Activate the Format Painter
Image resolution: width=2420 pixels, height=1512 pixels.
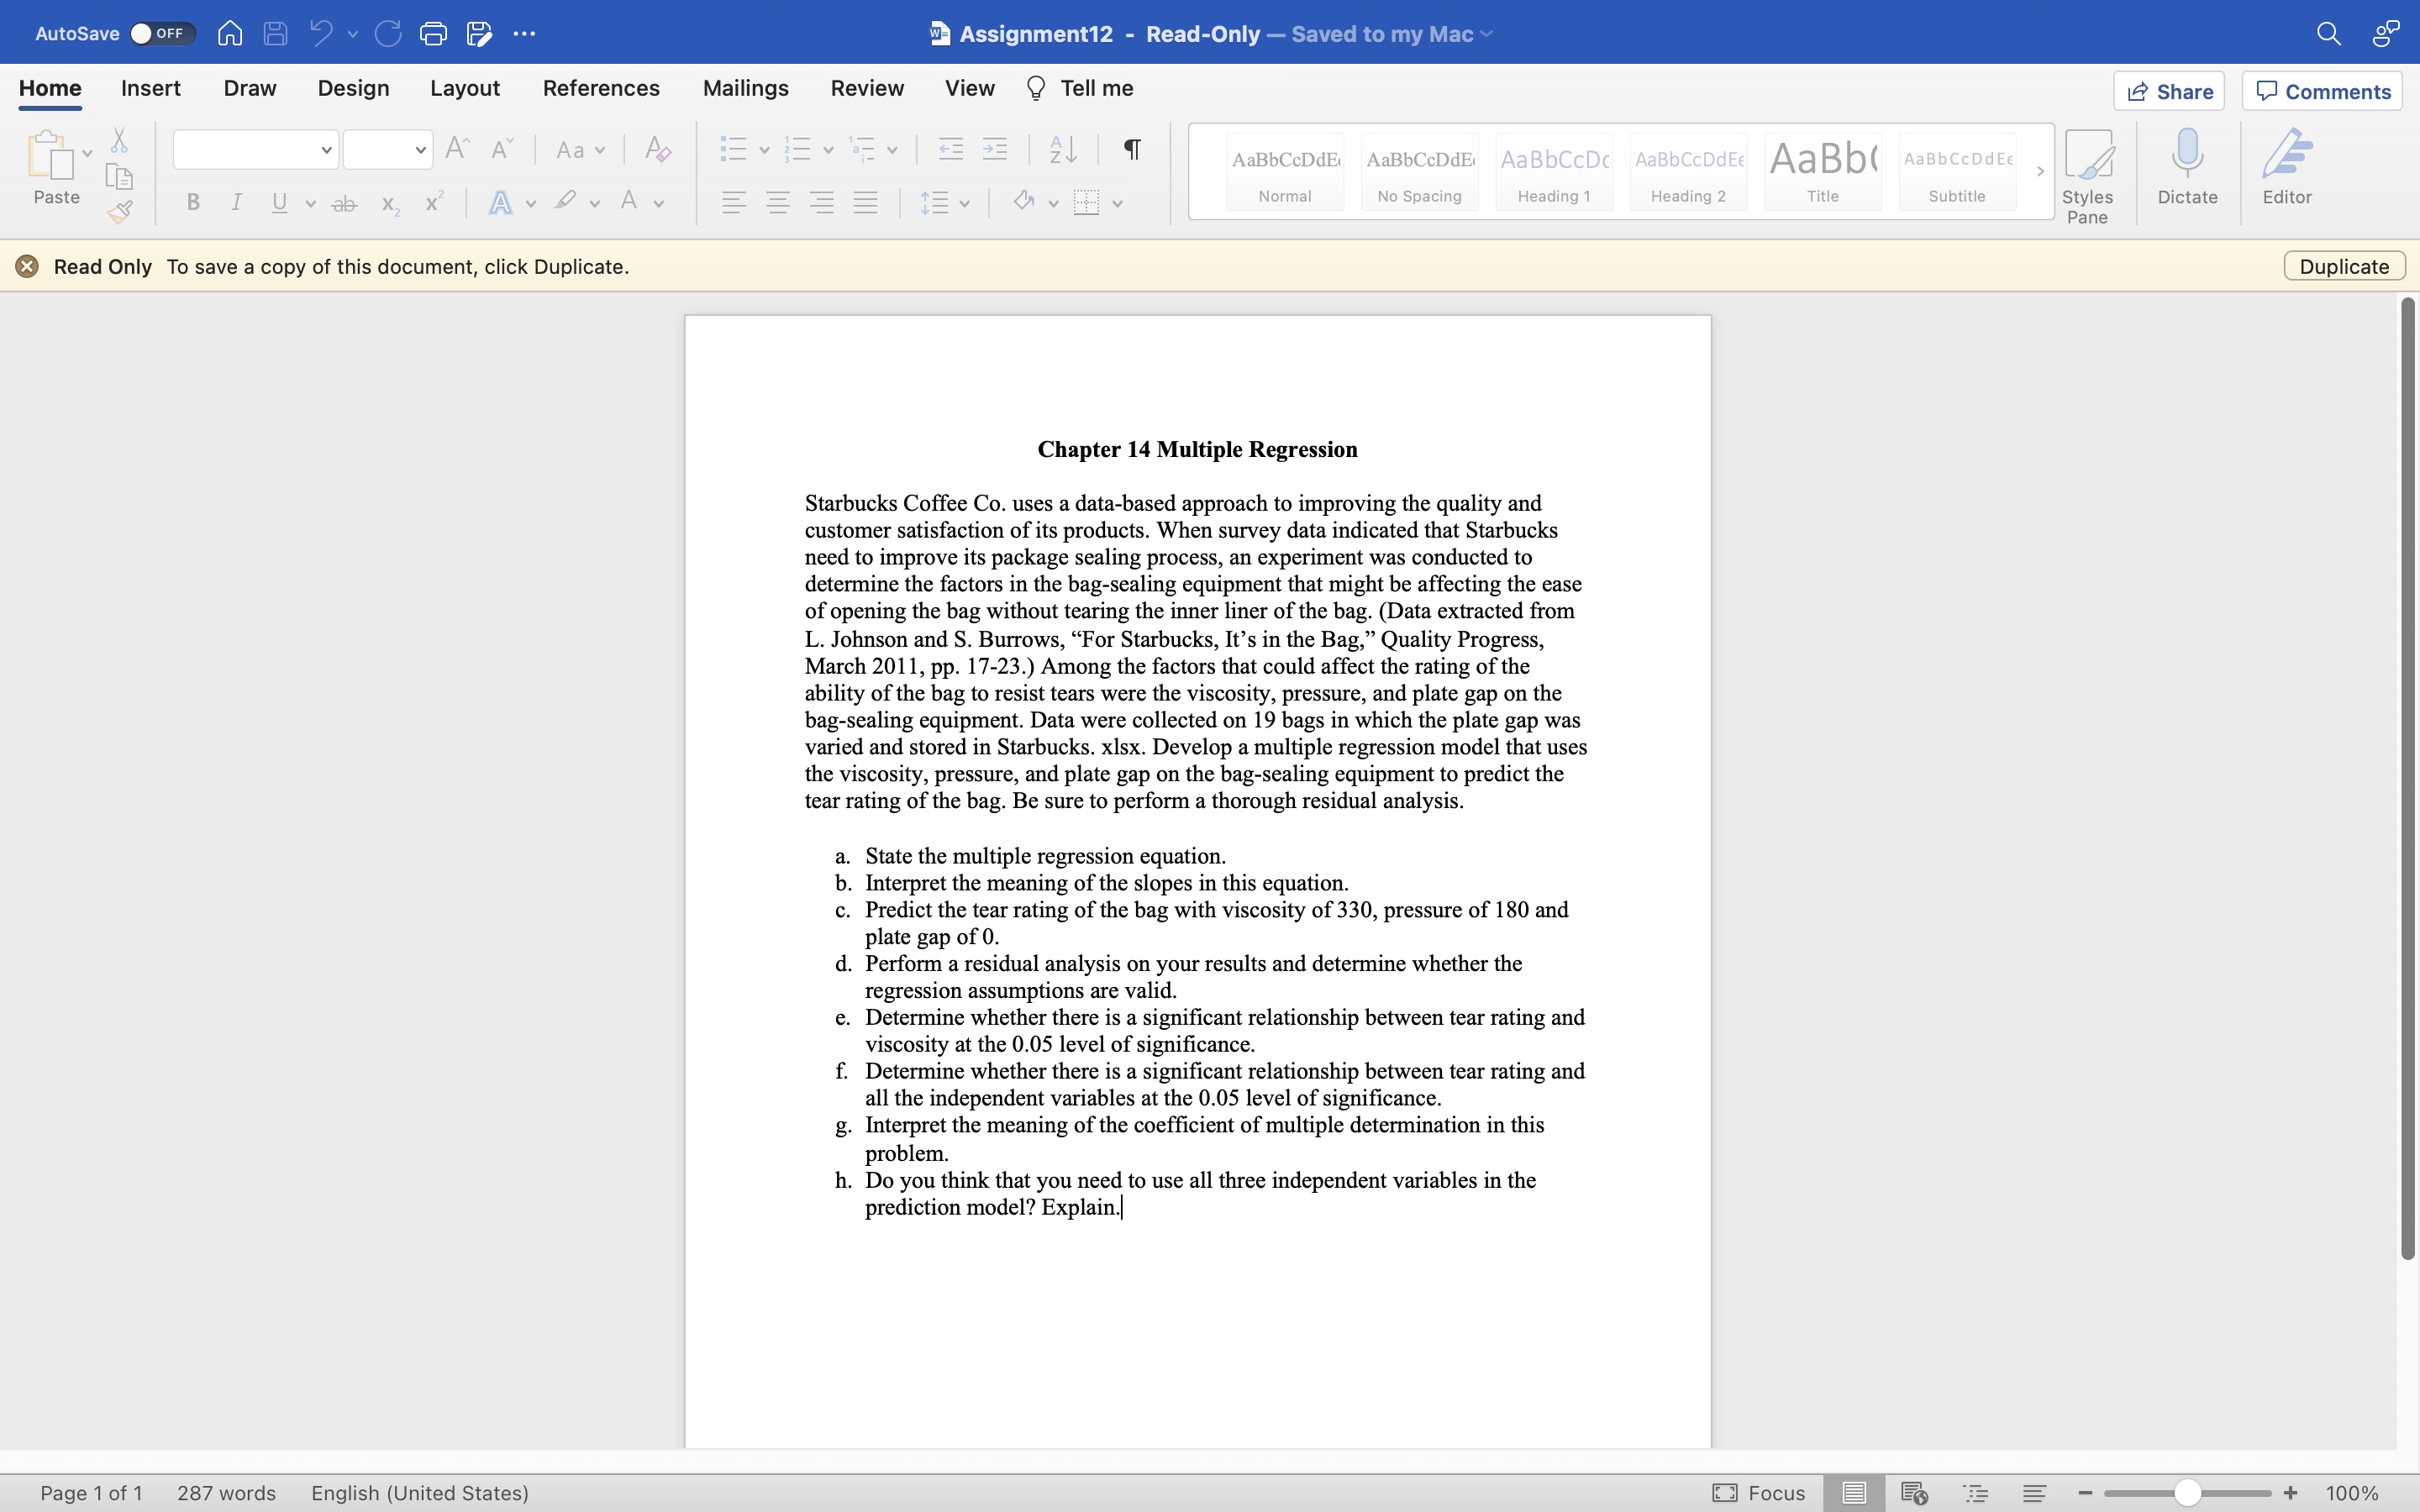(x=119, y=211)
